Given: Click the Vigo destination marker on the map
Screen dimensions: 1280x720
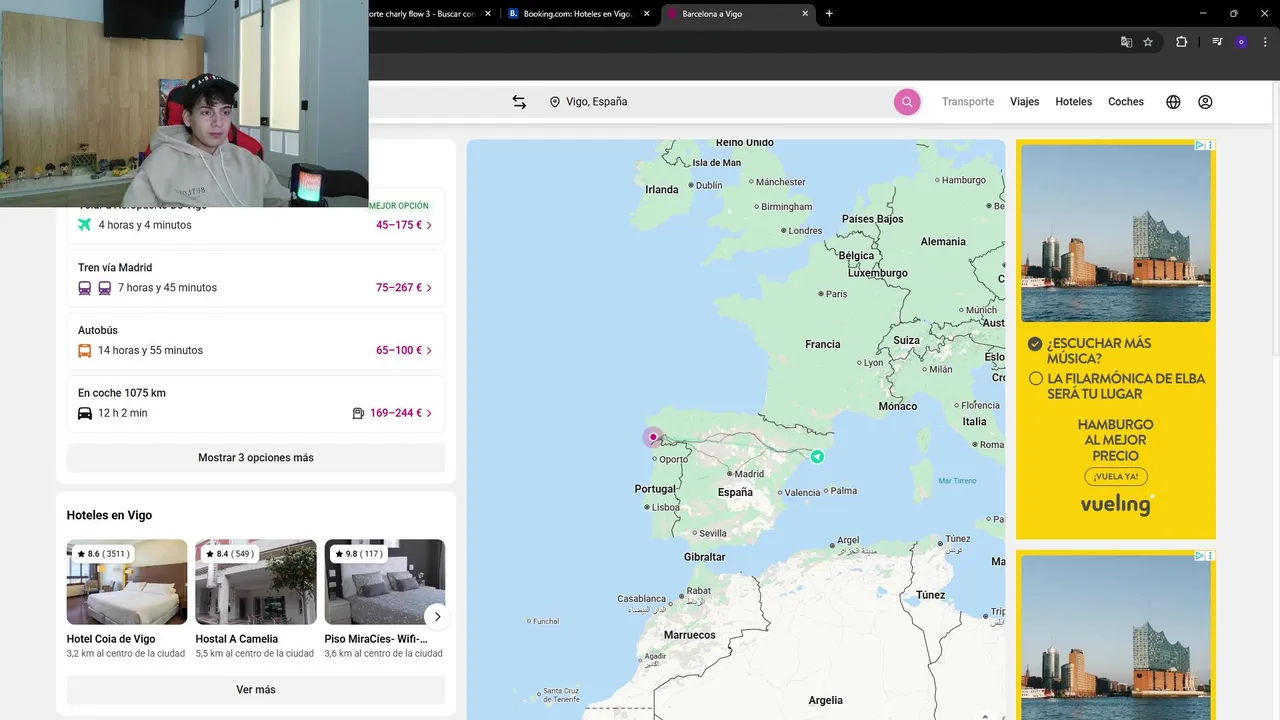Looking at the screenshot, I should (x=653, y=437).
